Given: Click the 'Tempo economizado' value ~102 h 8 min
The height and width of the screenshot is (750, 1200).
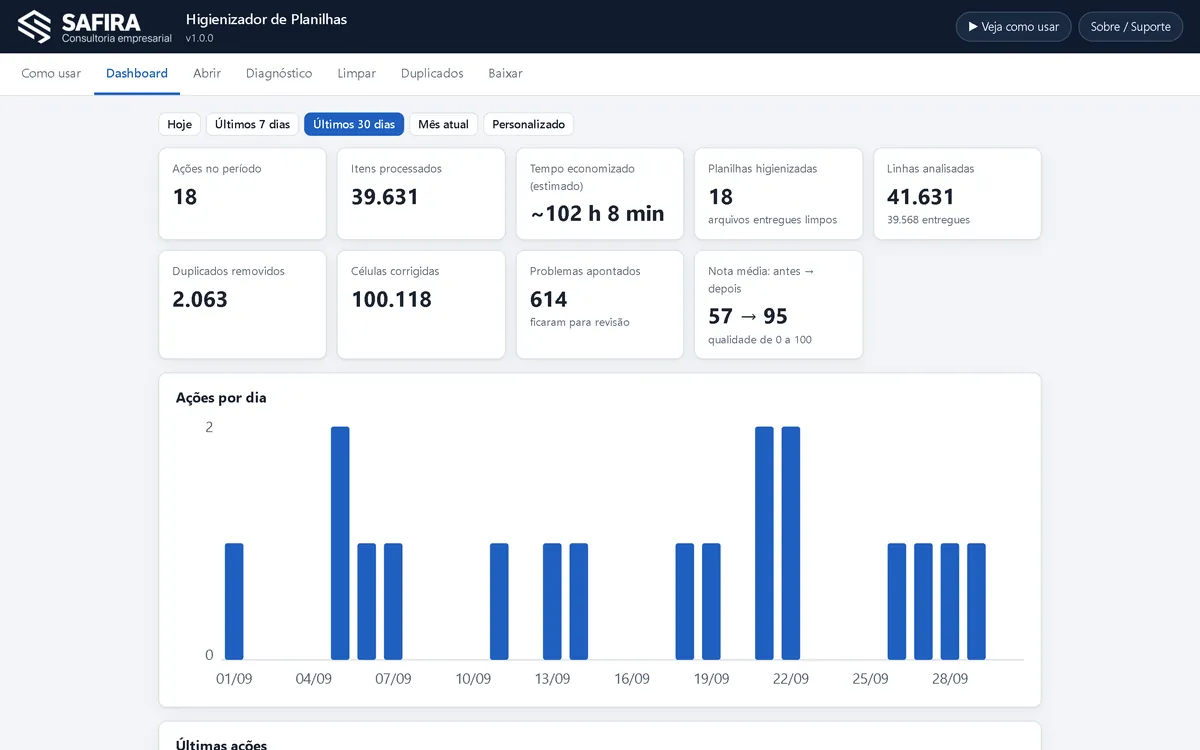Looking at the screenshot, I should tap(597, 213).
